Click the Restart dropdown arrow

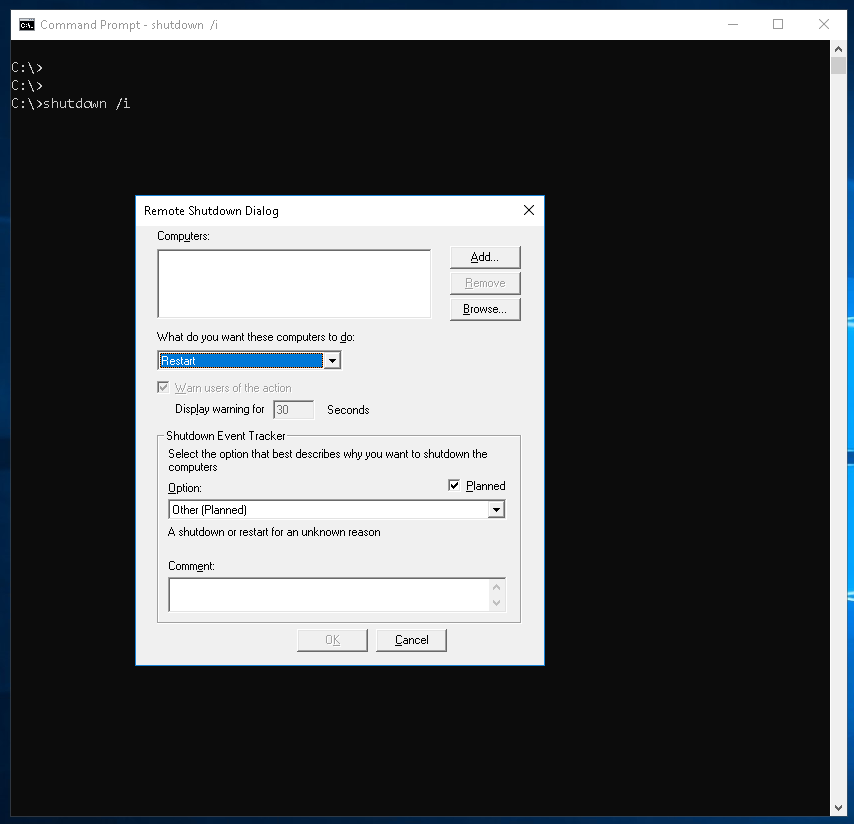pyautogui.click(x=332, y=361)
